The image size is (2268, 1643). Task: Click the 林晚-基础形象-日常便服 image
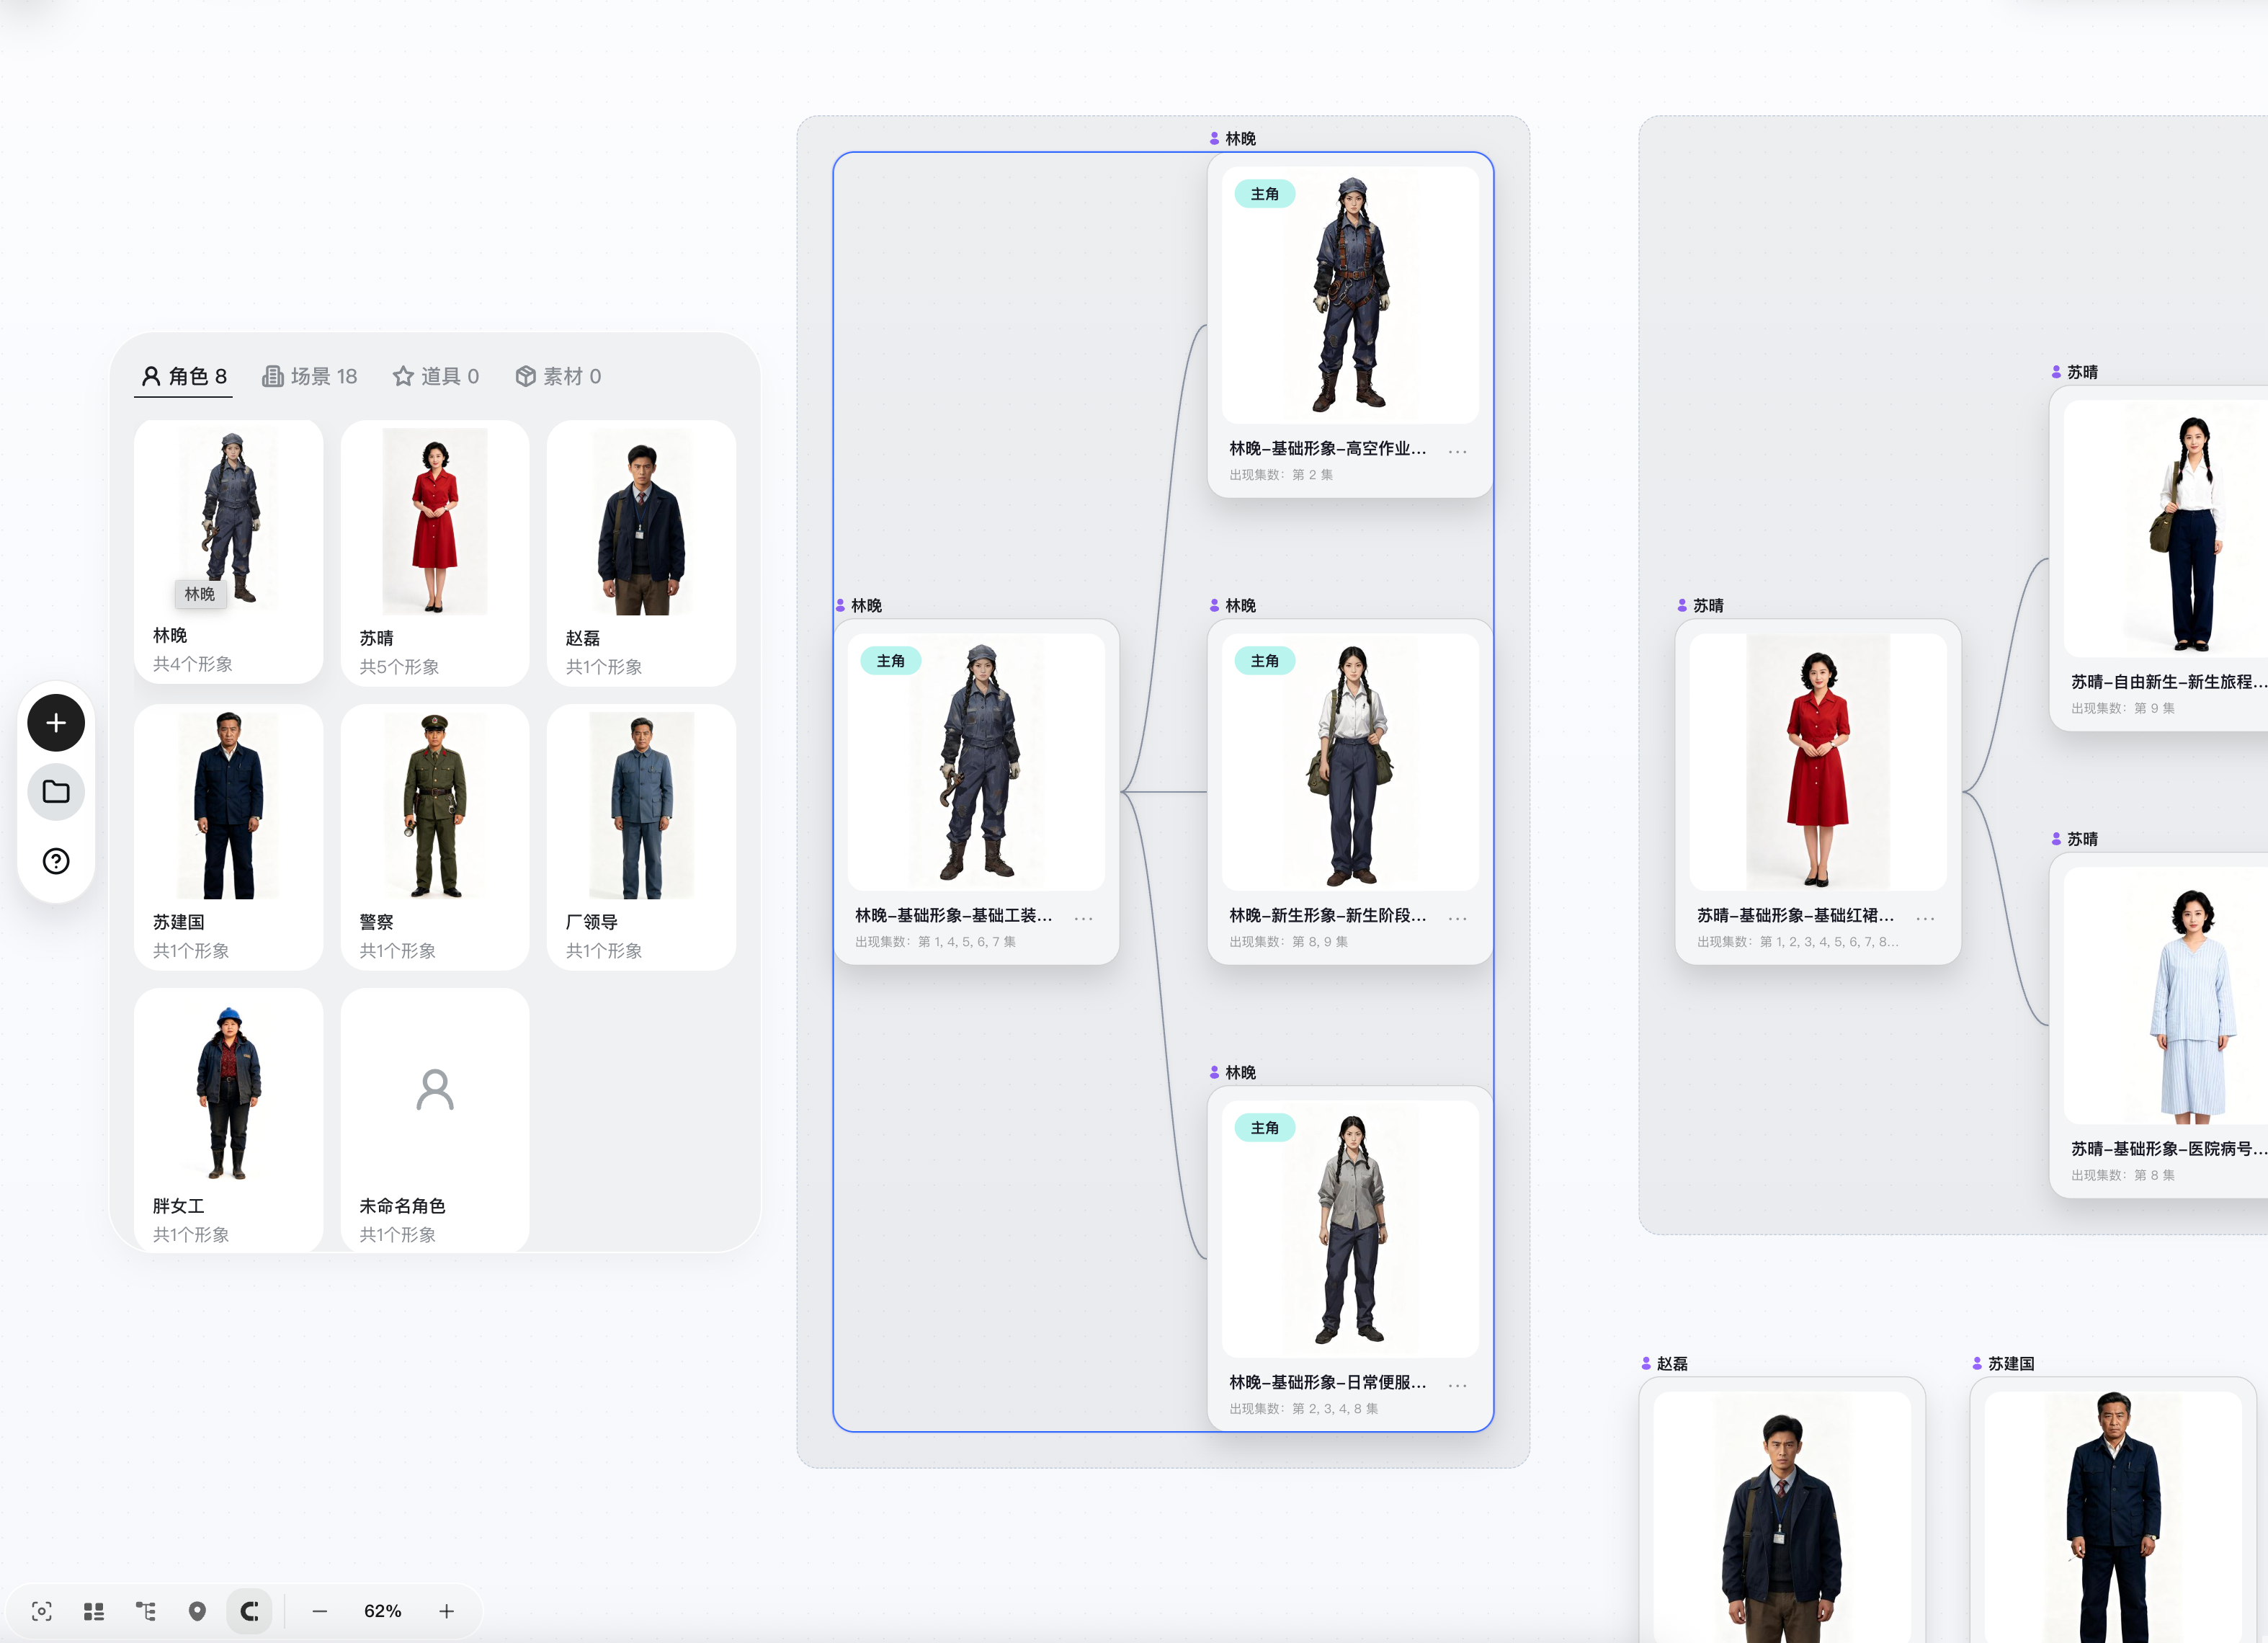pos(1350,1229)
